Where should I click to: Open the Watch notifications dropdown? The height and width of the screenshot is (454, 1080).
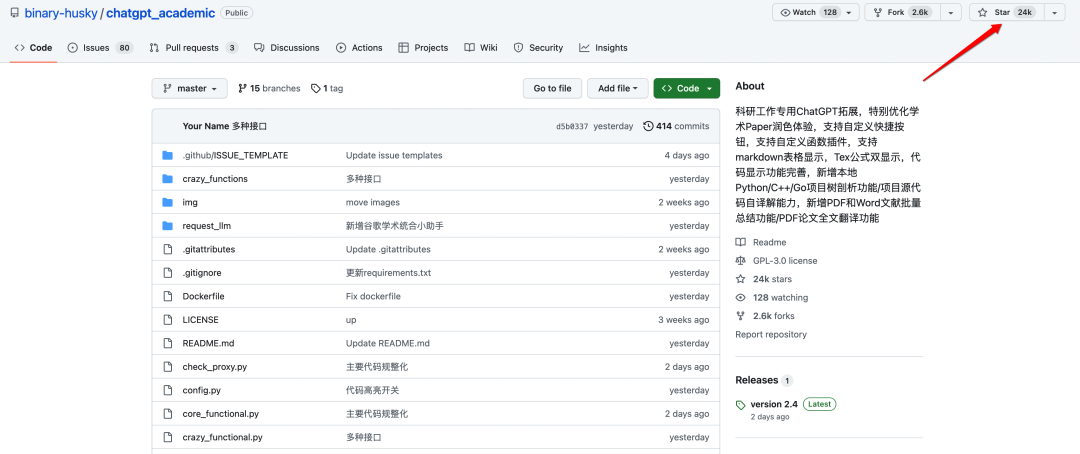[x=816, y=12]
